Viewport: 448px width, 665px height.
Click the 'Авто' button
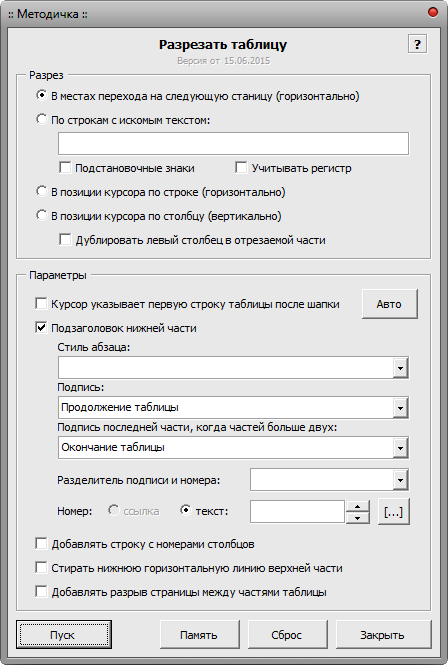point(389,304)
